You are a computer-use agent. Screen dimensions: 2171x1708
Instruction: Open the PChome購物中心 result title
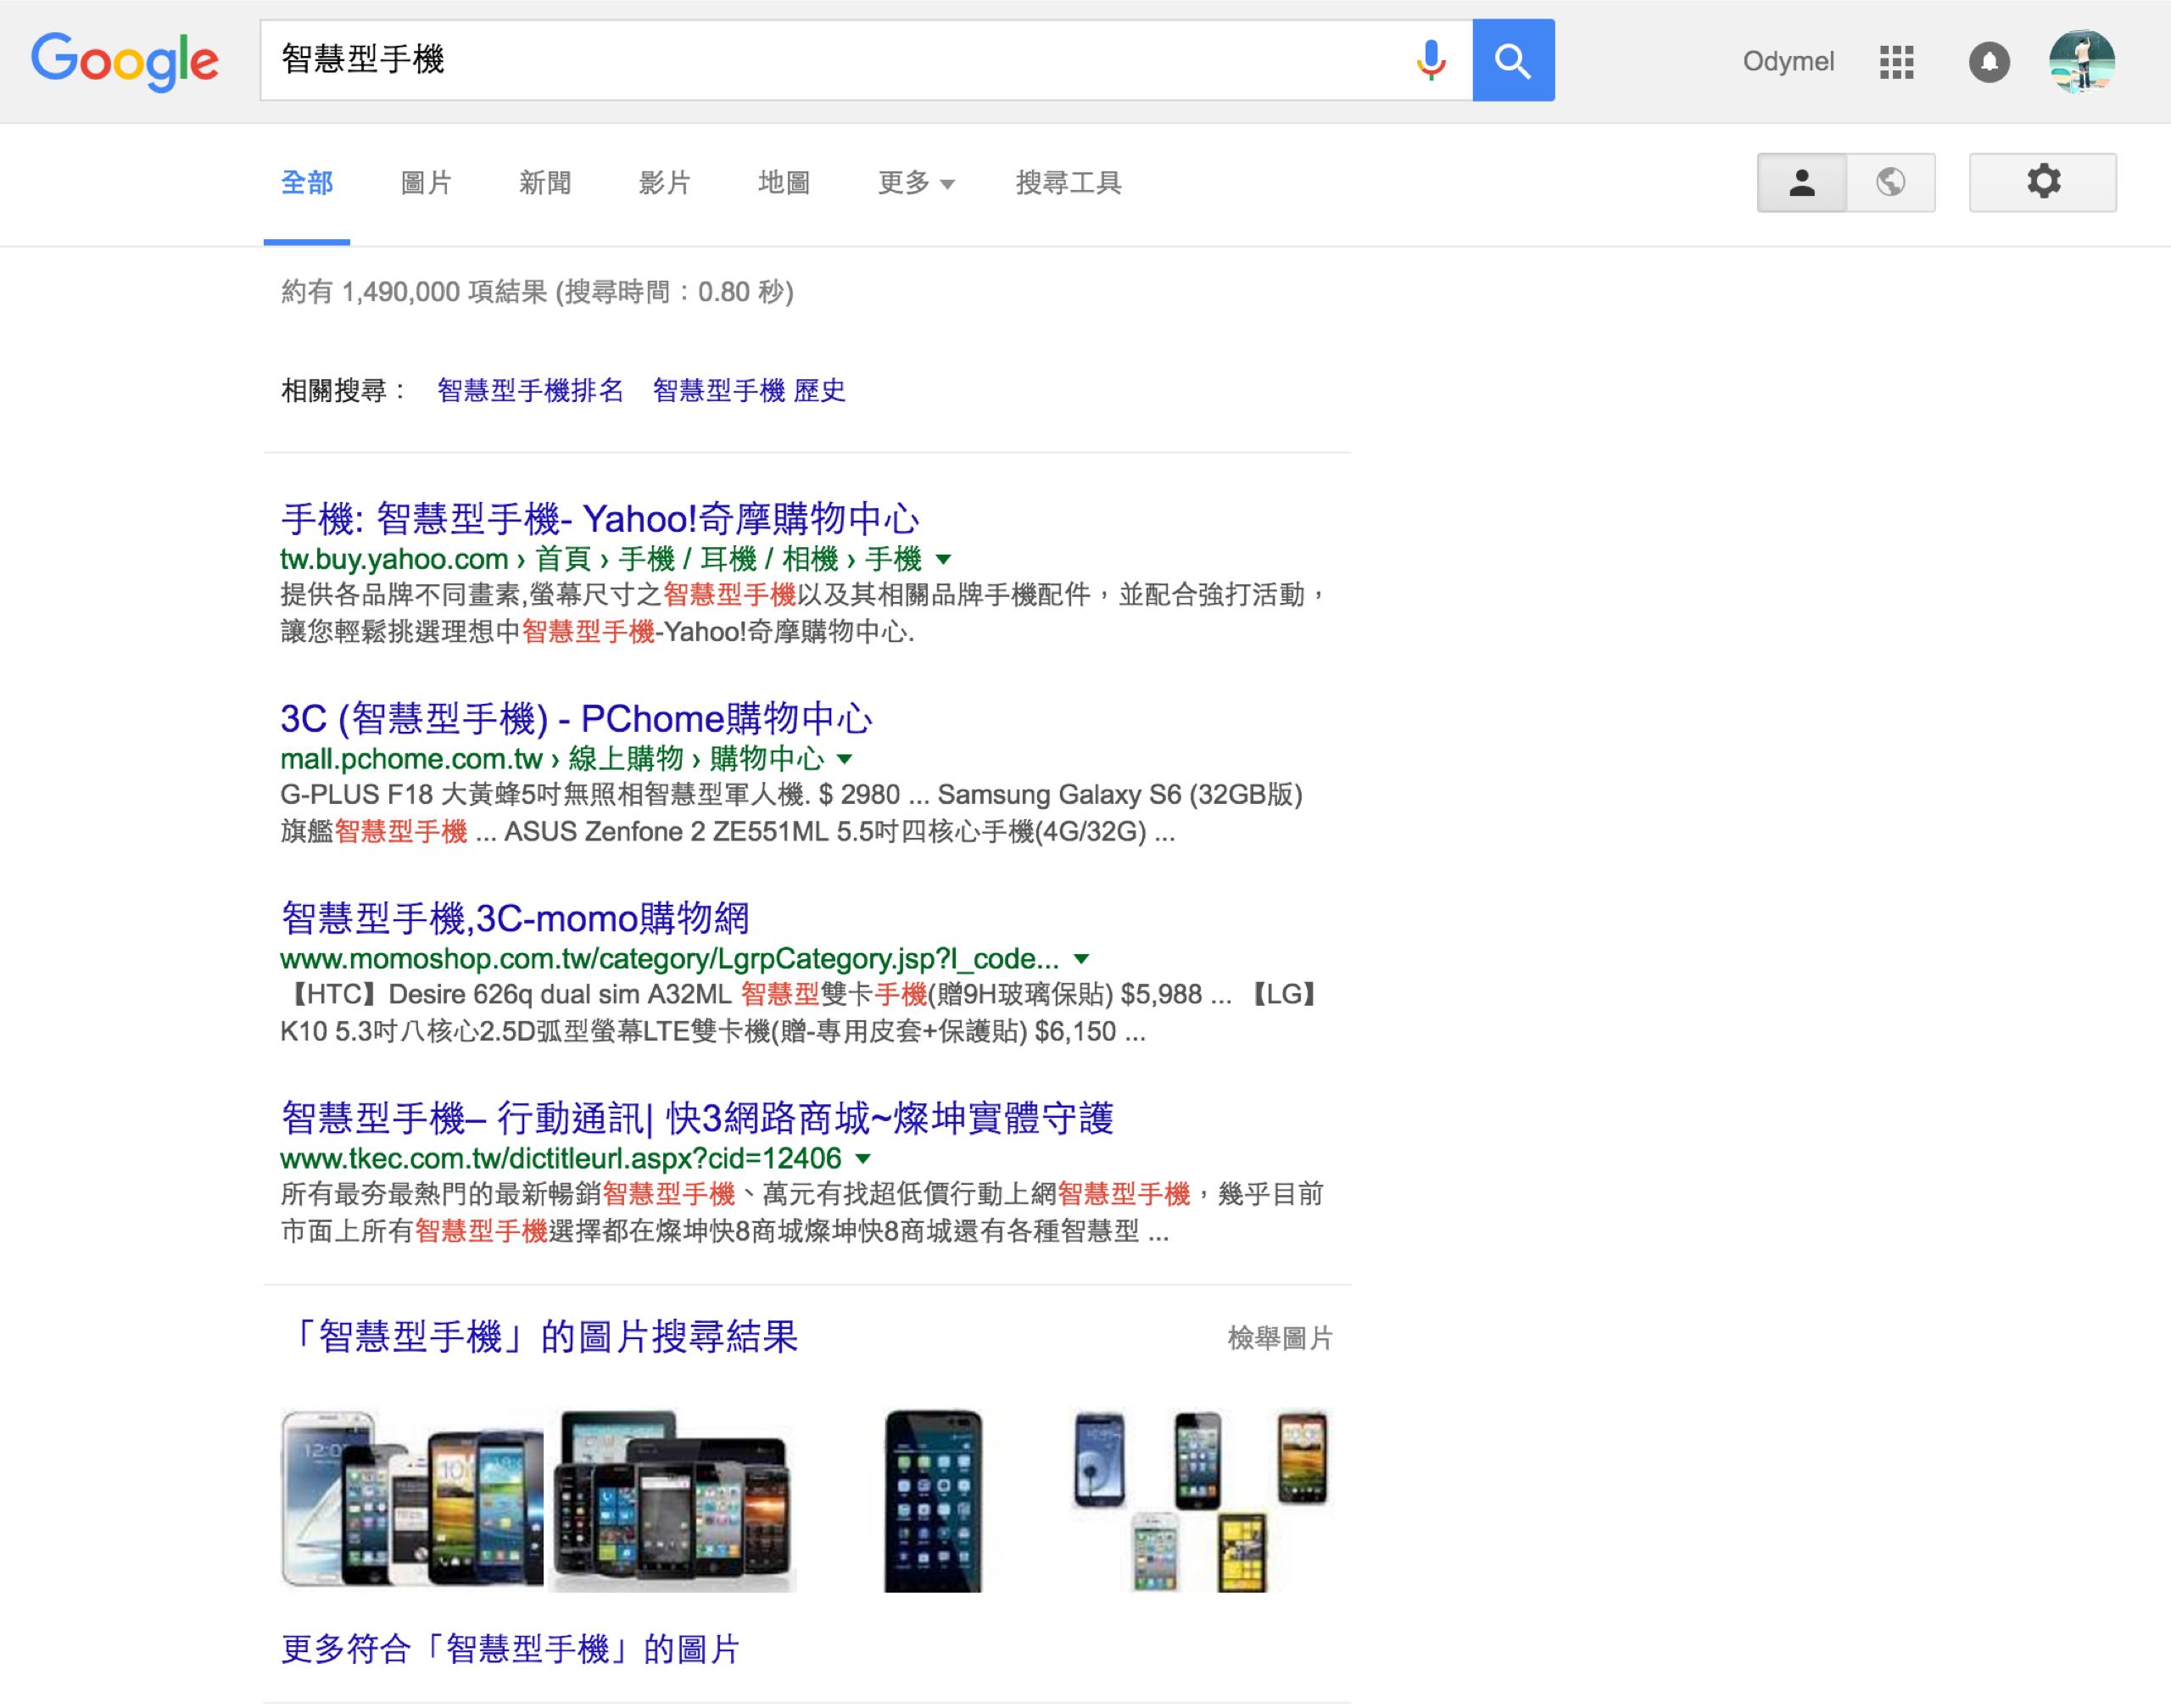[576, 718]
